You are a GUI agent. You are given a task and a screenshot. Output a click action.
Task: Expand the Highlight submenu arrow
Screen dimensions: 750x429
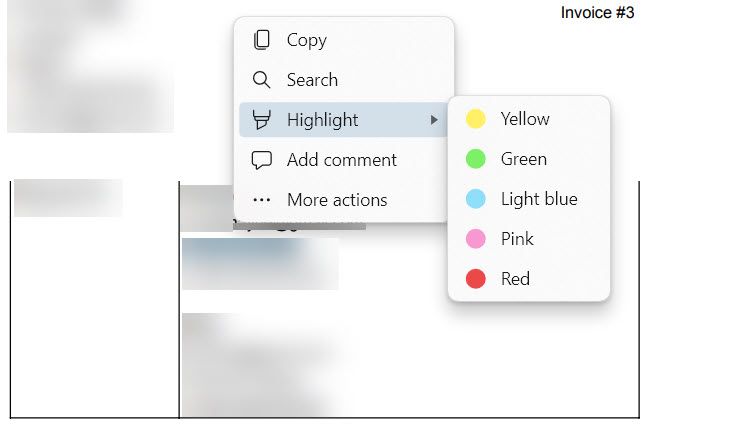click(x=434, y=120)
